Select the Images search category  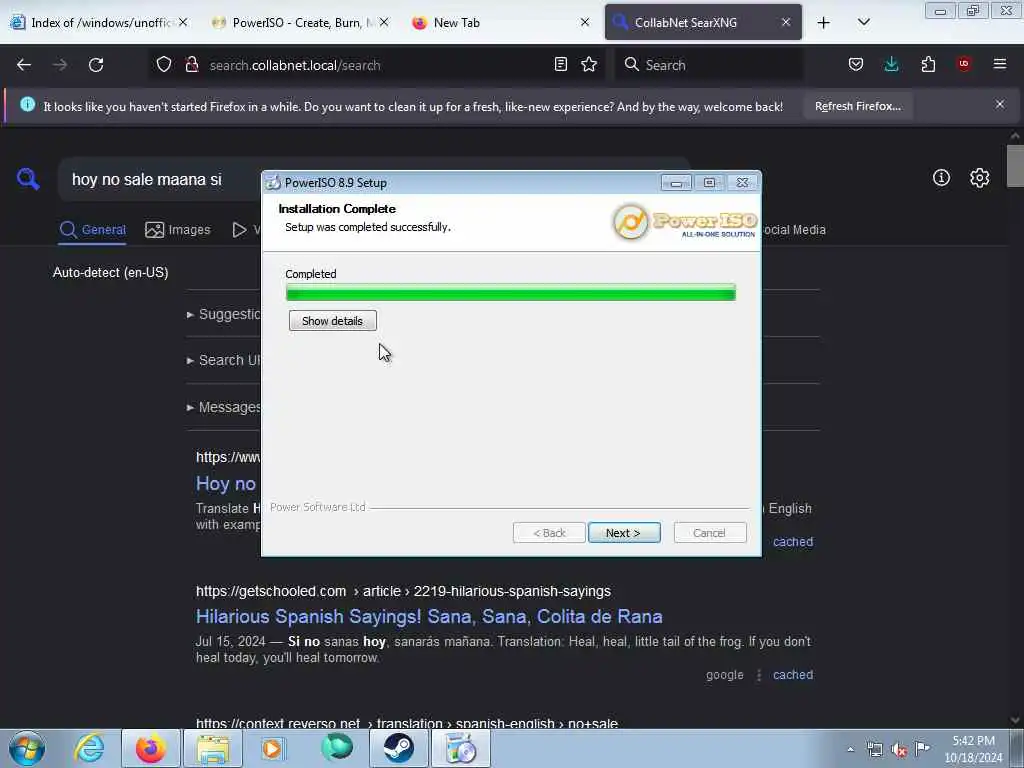[x=178, y=230]
